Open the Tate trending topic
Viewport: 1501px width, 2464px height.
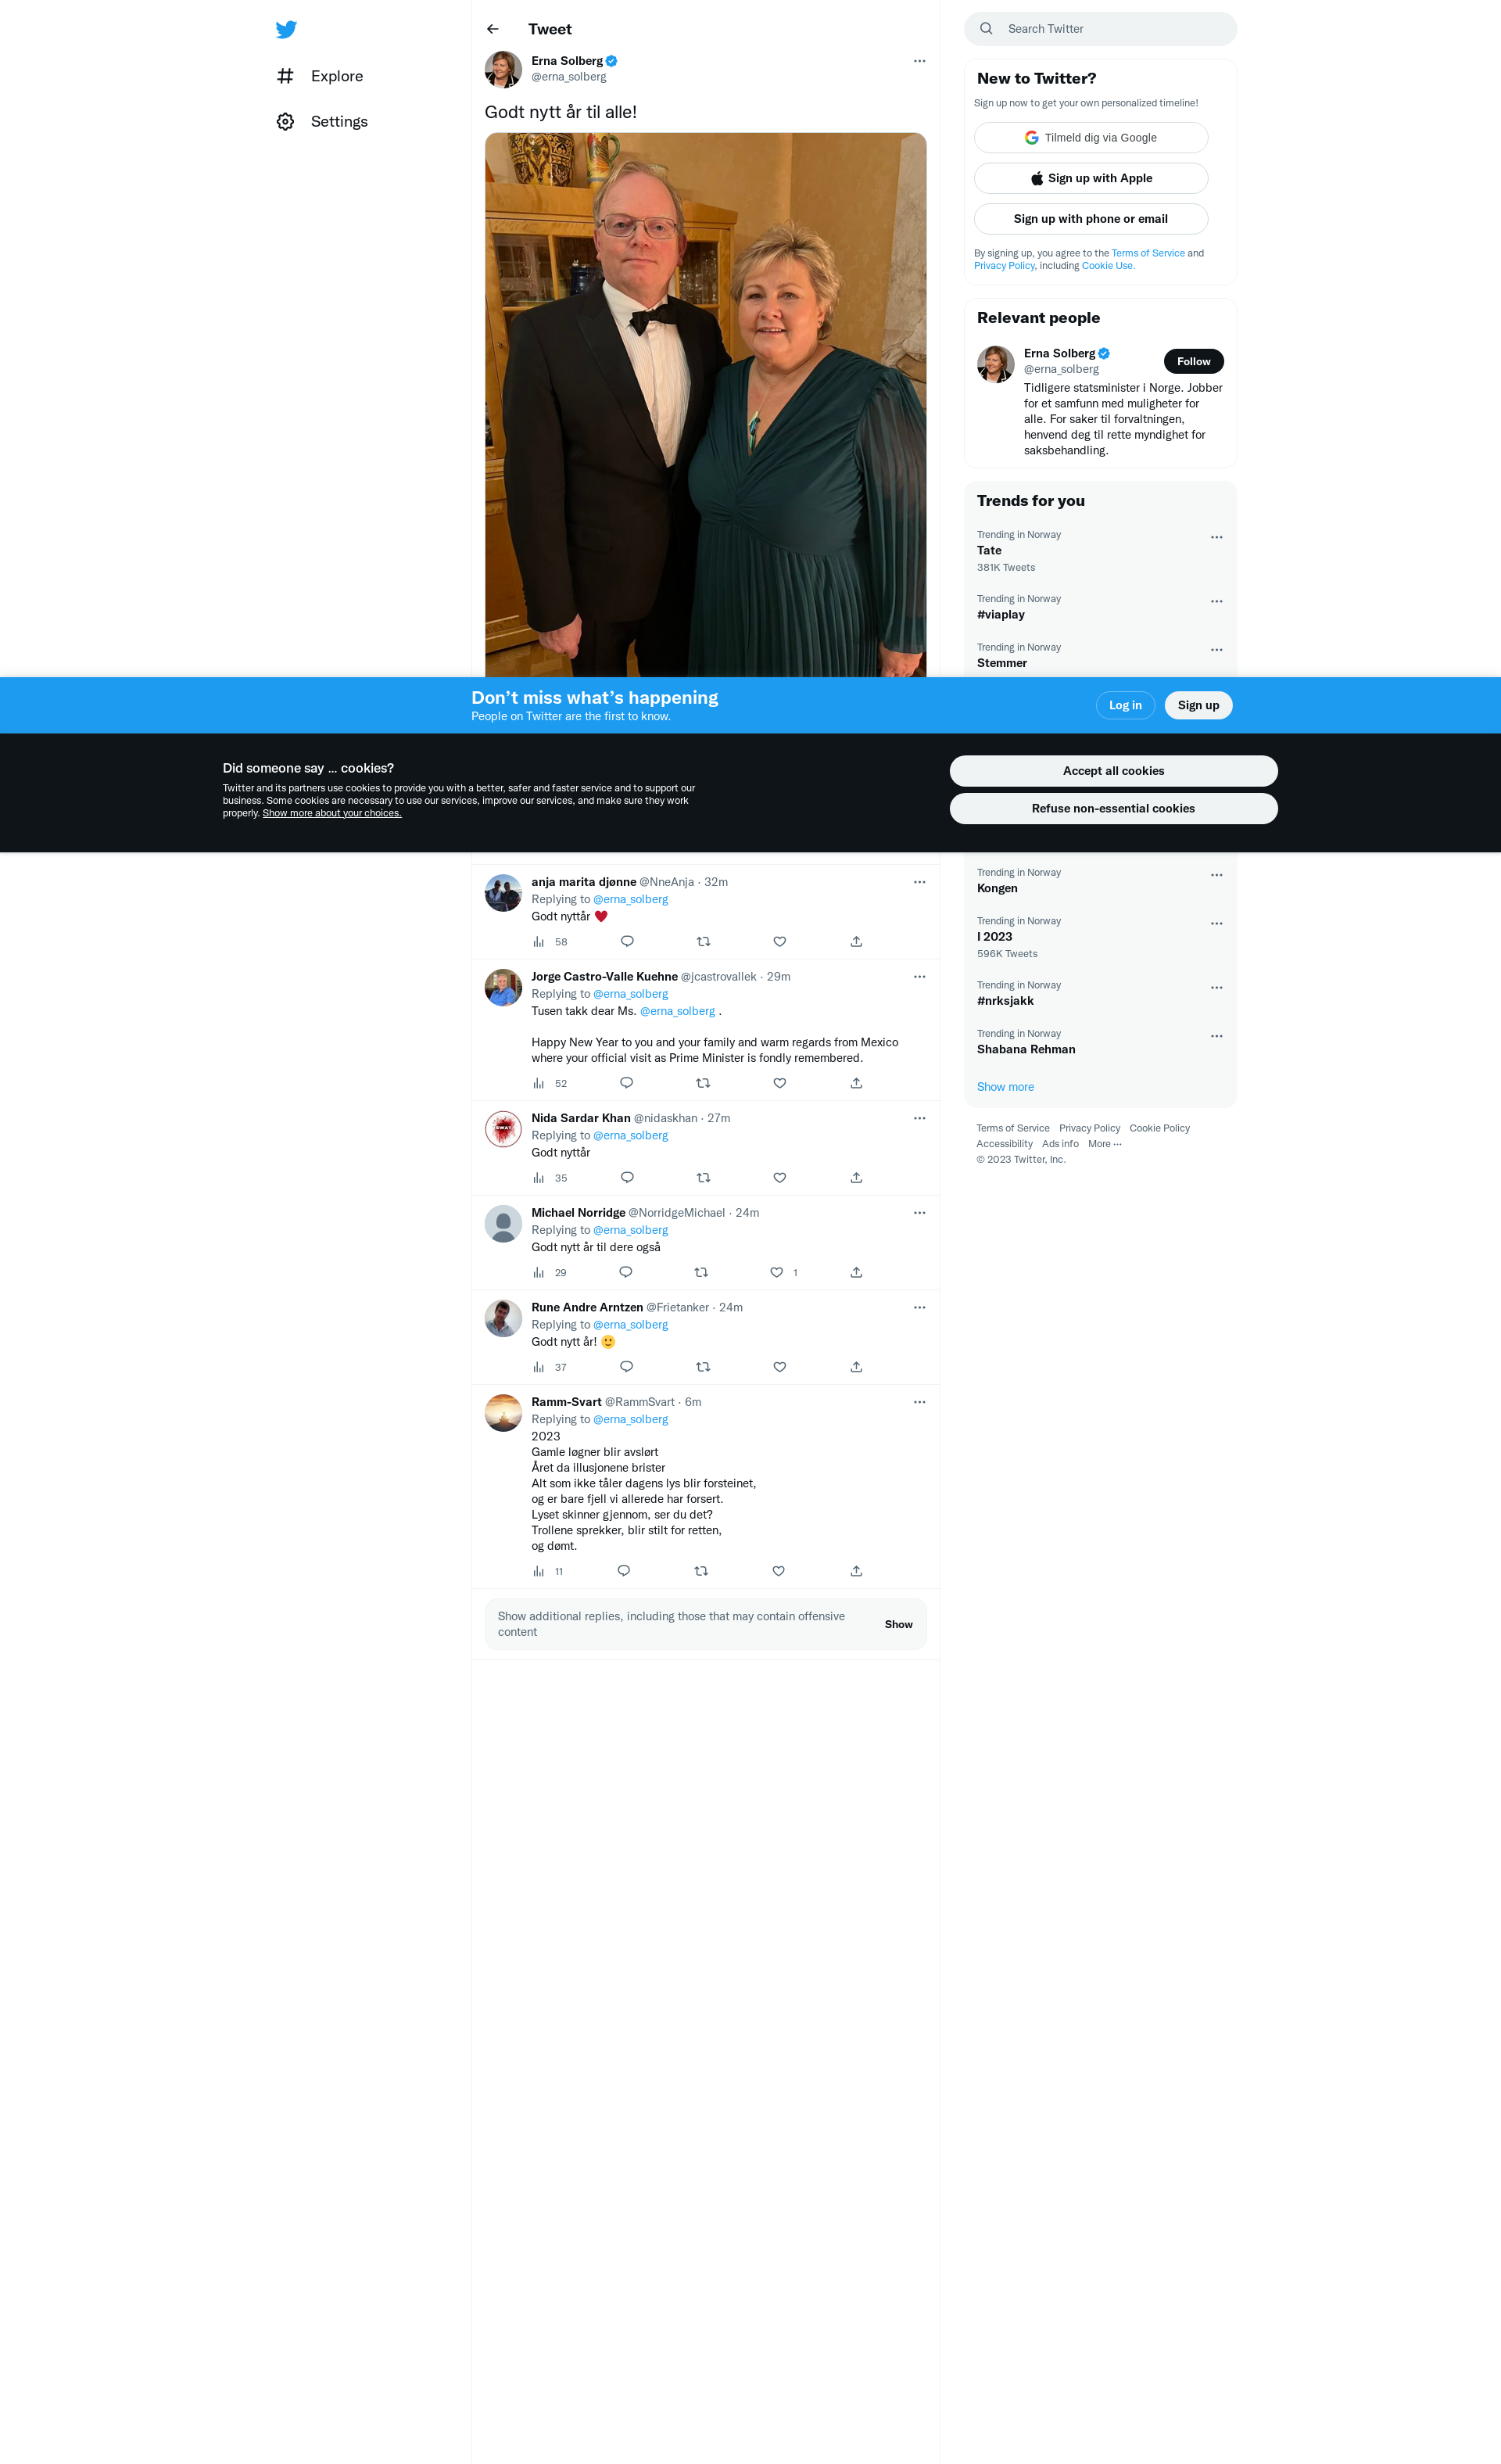click(1100, 551)
